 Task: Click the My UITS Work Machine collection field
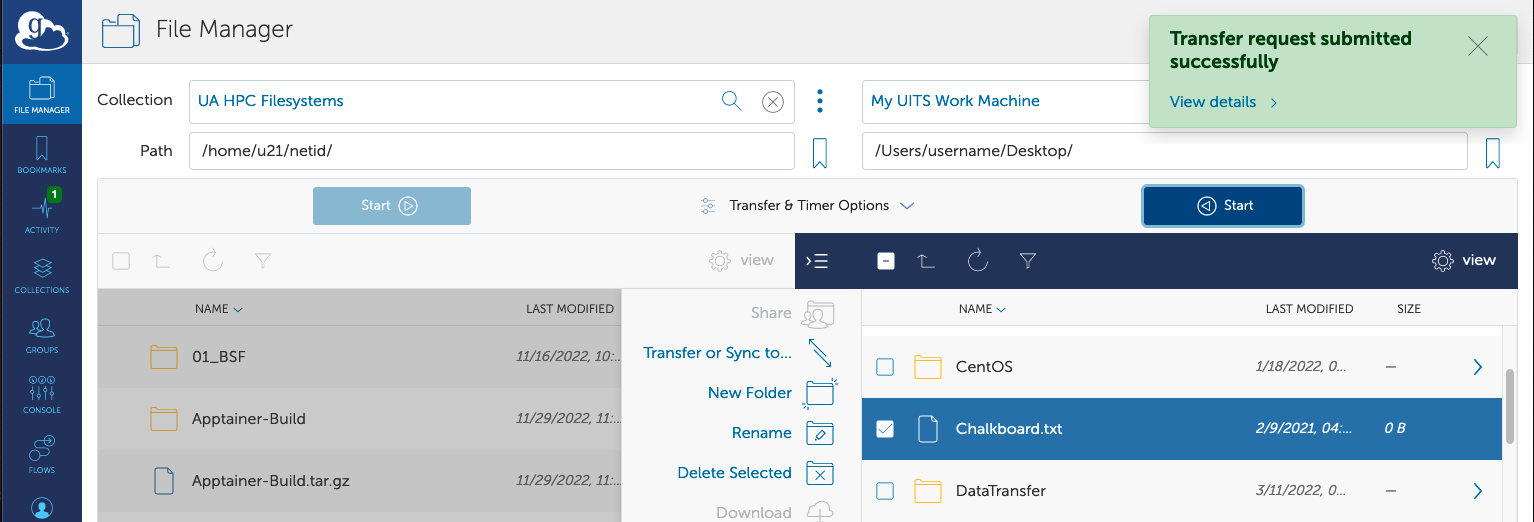coord(1005,101)
